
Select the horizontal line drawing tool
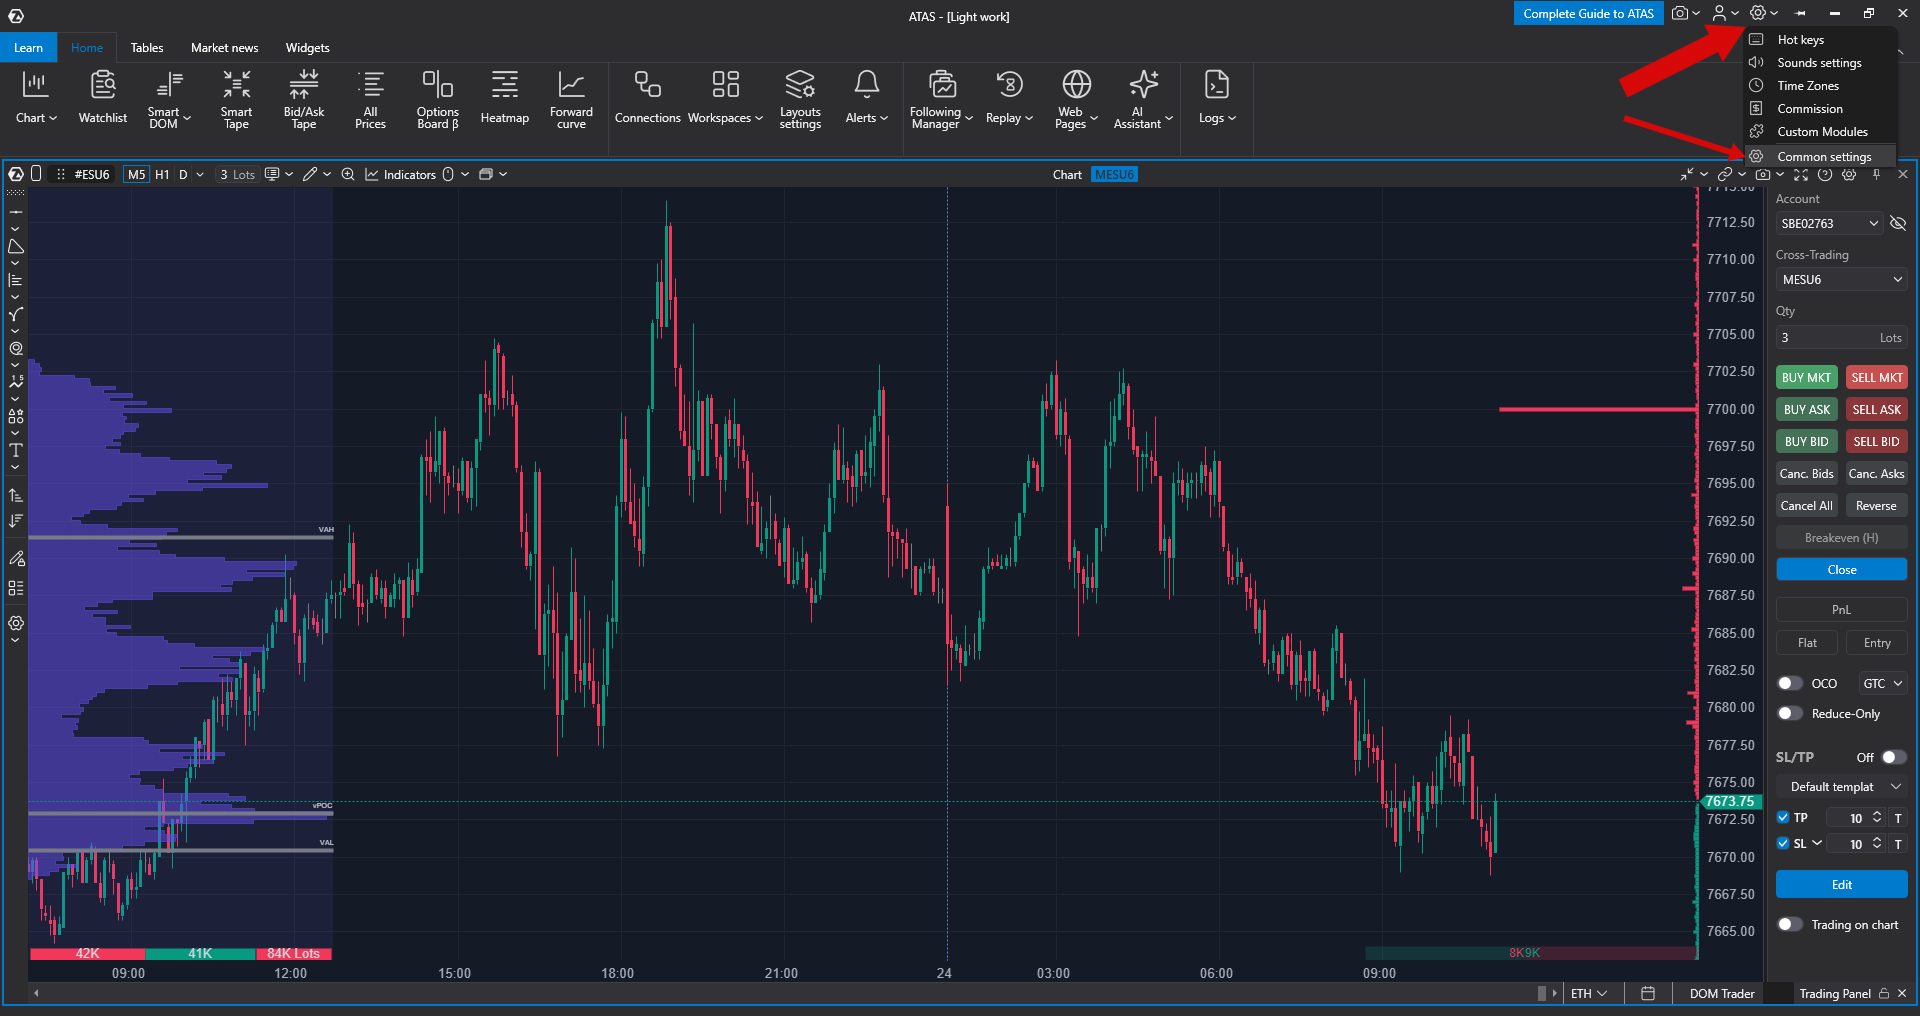(x=16, y=213)
